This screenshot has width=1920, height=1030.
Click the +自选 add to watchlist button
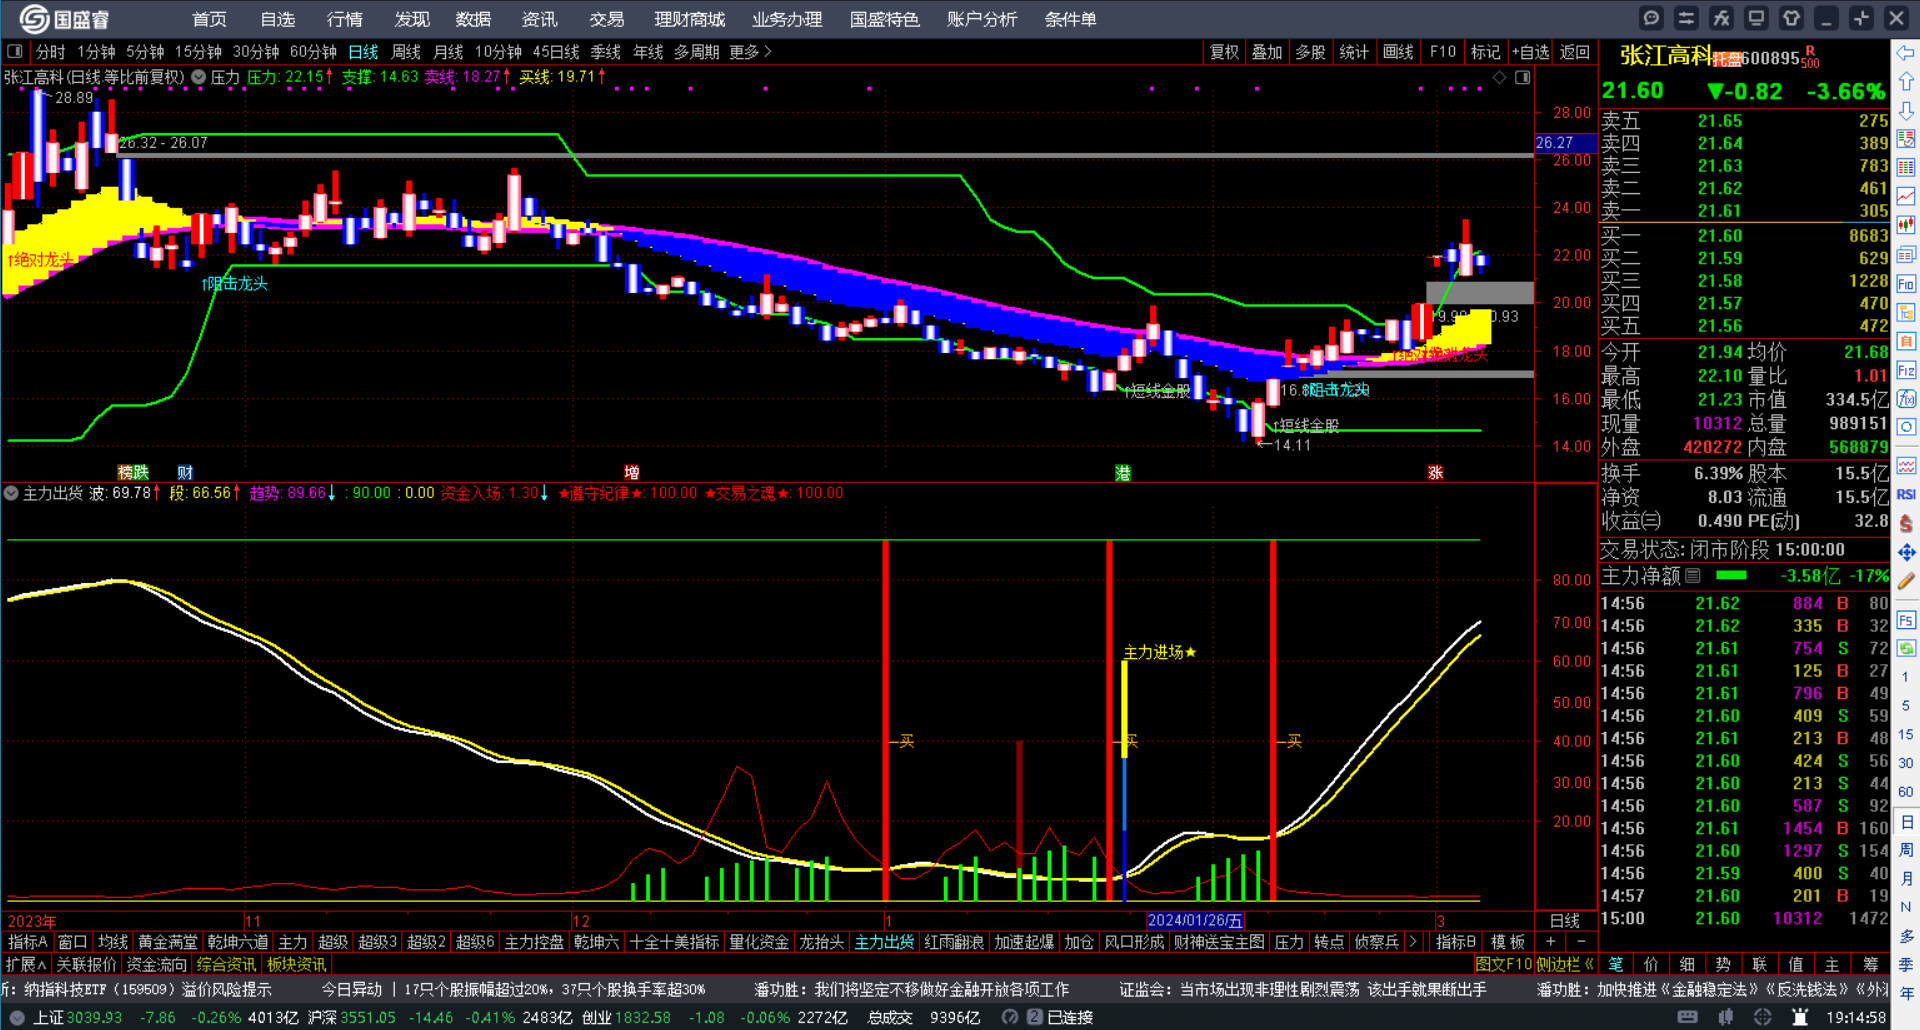click(1531, 52)
